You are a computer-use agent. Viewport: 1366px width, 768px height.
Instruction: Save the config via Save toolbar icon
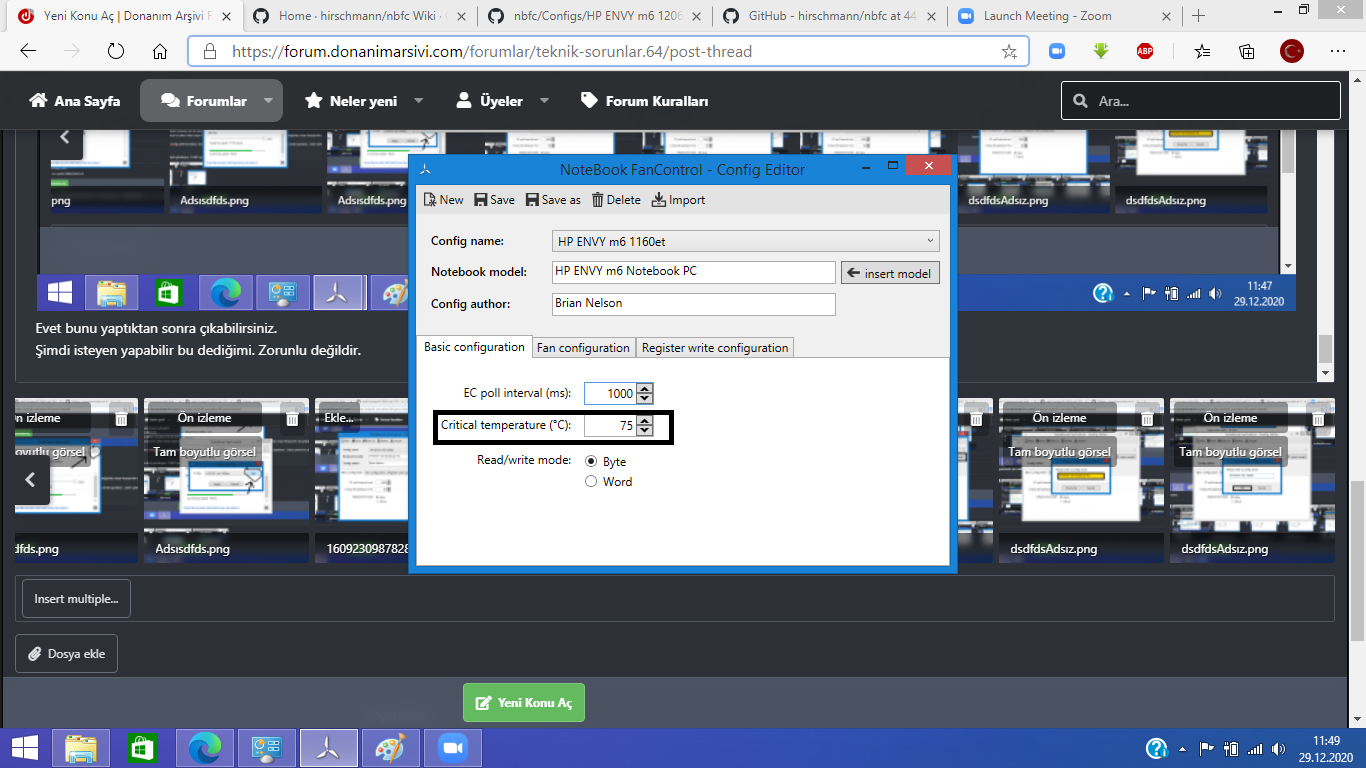coord(495,200)
